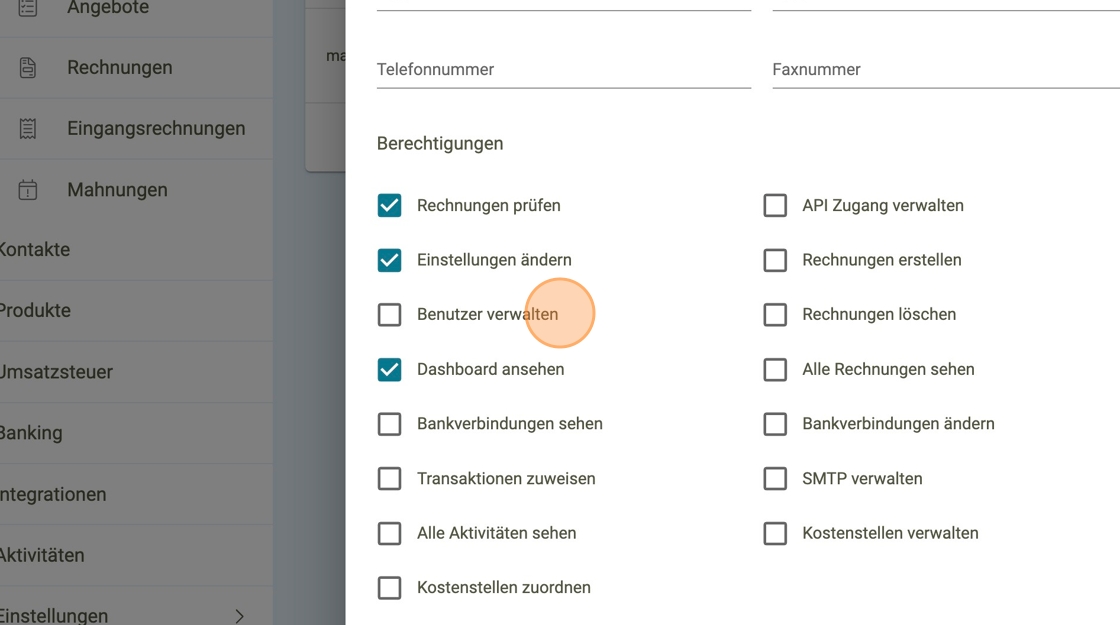Image resolution: width=1120 pixels, height=625 pixels.
Task: Enable API Zugang verwalten
Action: click(x=775, y=206)
